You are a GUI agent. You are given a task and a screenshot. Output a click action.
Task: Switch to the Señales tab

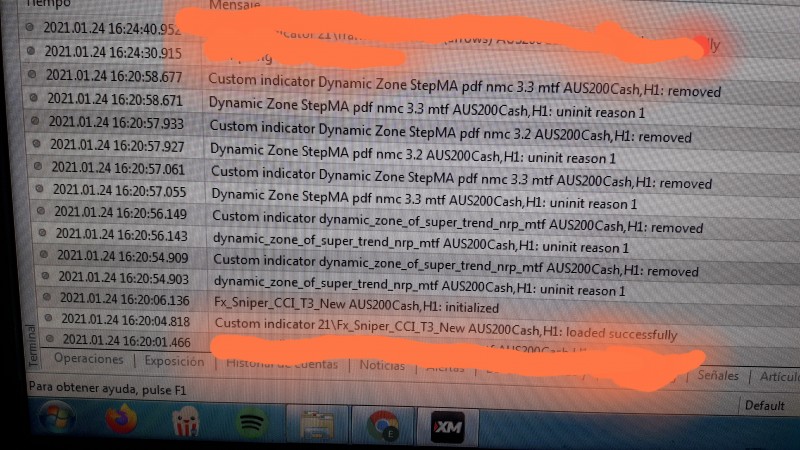coord(718,376)
